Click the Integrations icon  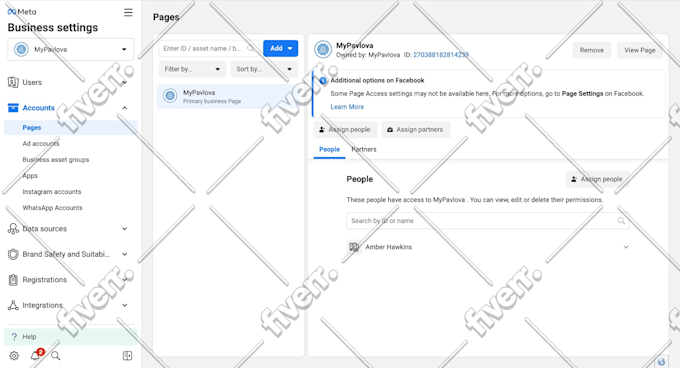13,306
